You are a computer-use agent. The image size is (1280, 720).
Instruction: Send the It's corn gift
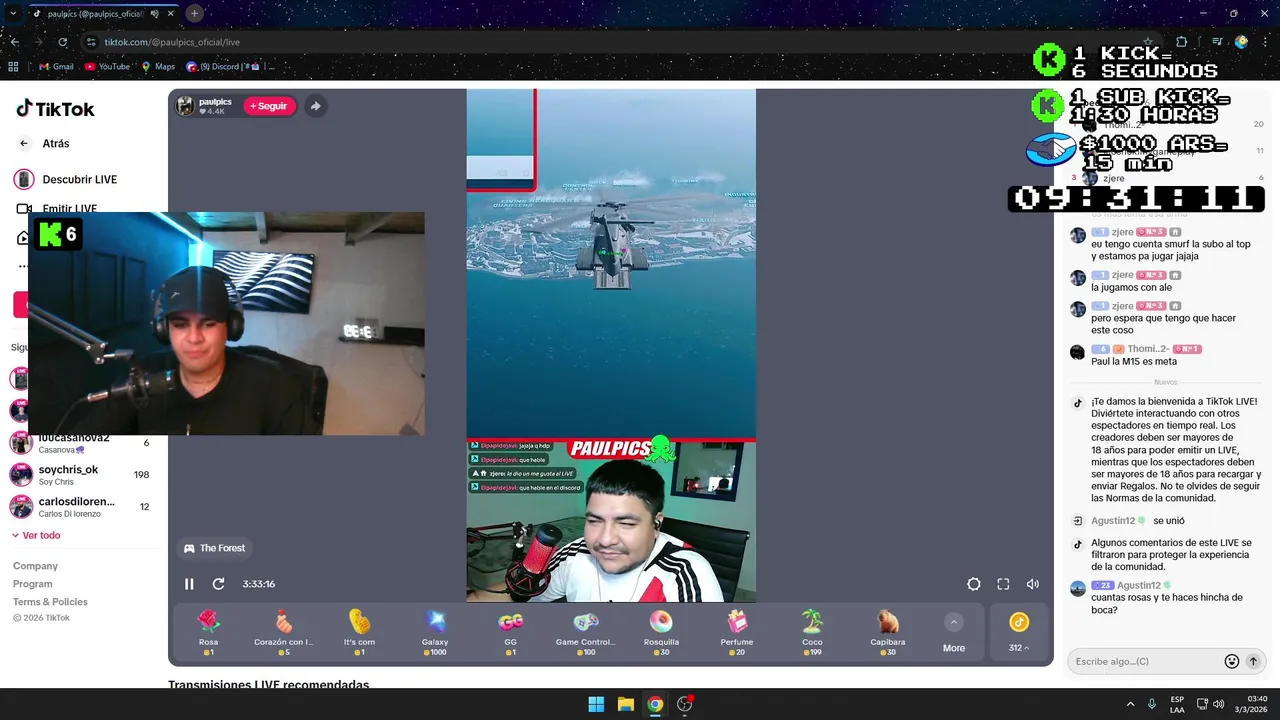click(x=359, y=633)
